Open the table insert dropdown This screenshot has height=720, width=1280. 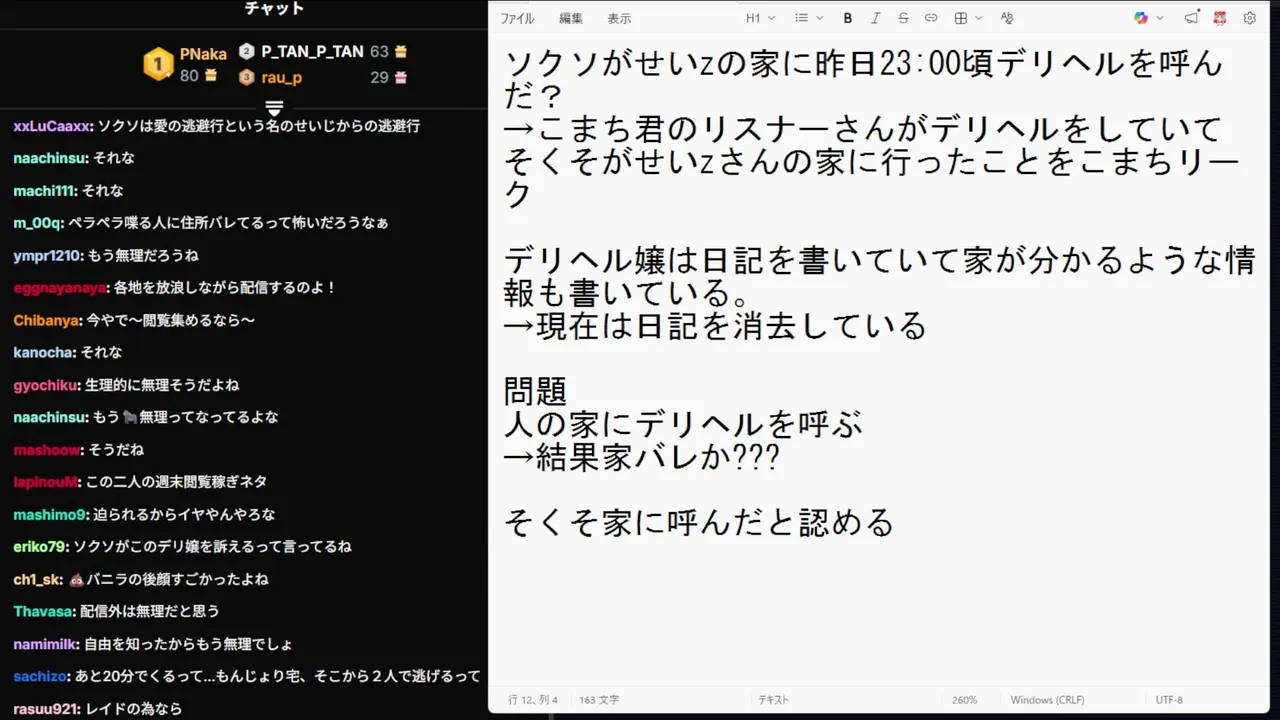967,18
